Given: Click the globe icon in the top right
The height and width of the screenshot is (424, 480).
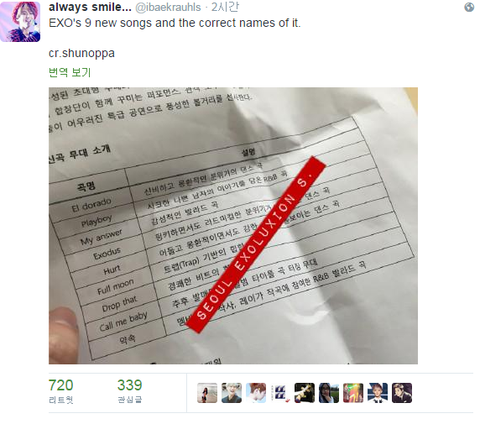Looking at the screenshot, I should pos(469,7).
